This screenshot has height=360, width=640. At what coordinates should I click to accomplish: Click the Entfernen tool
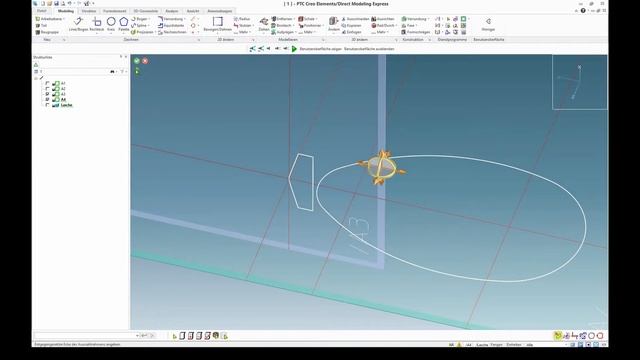pos(282,19)
